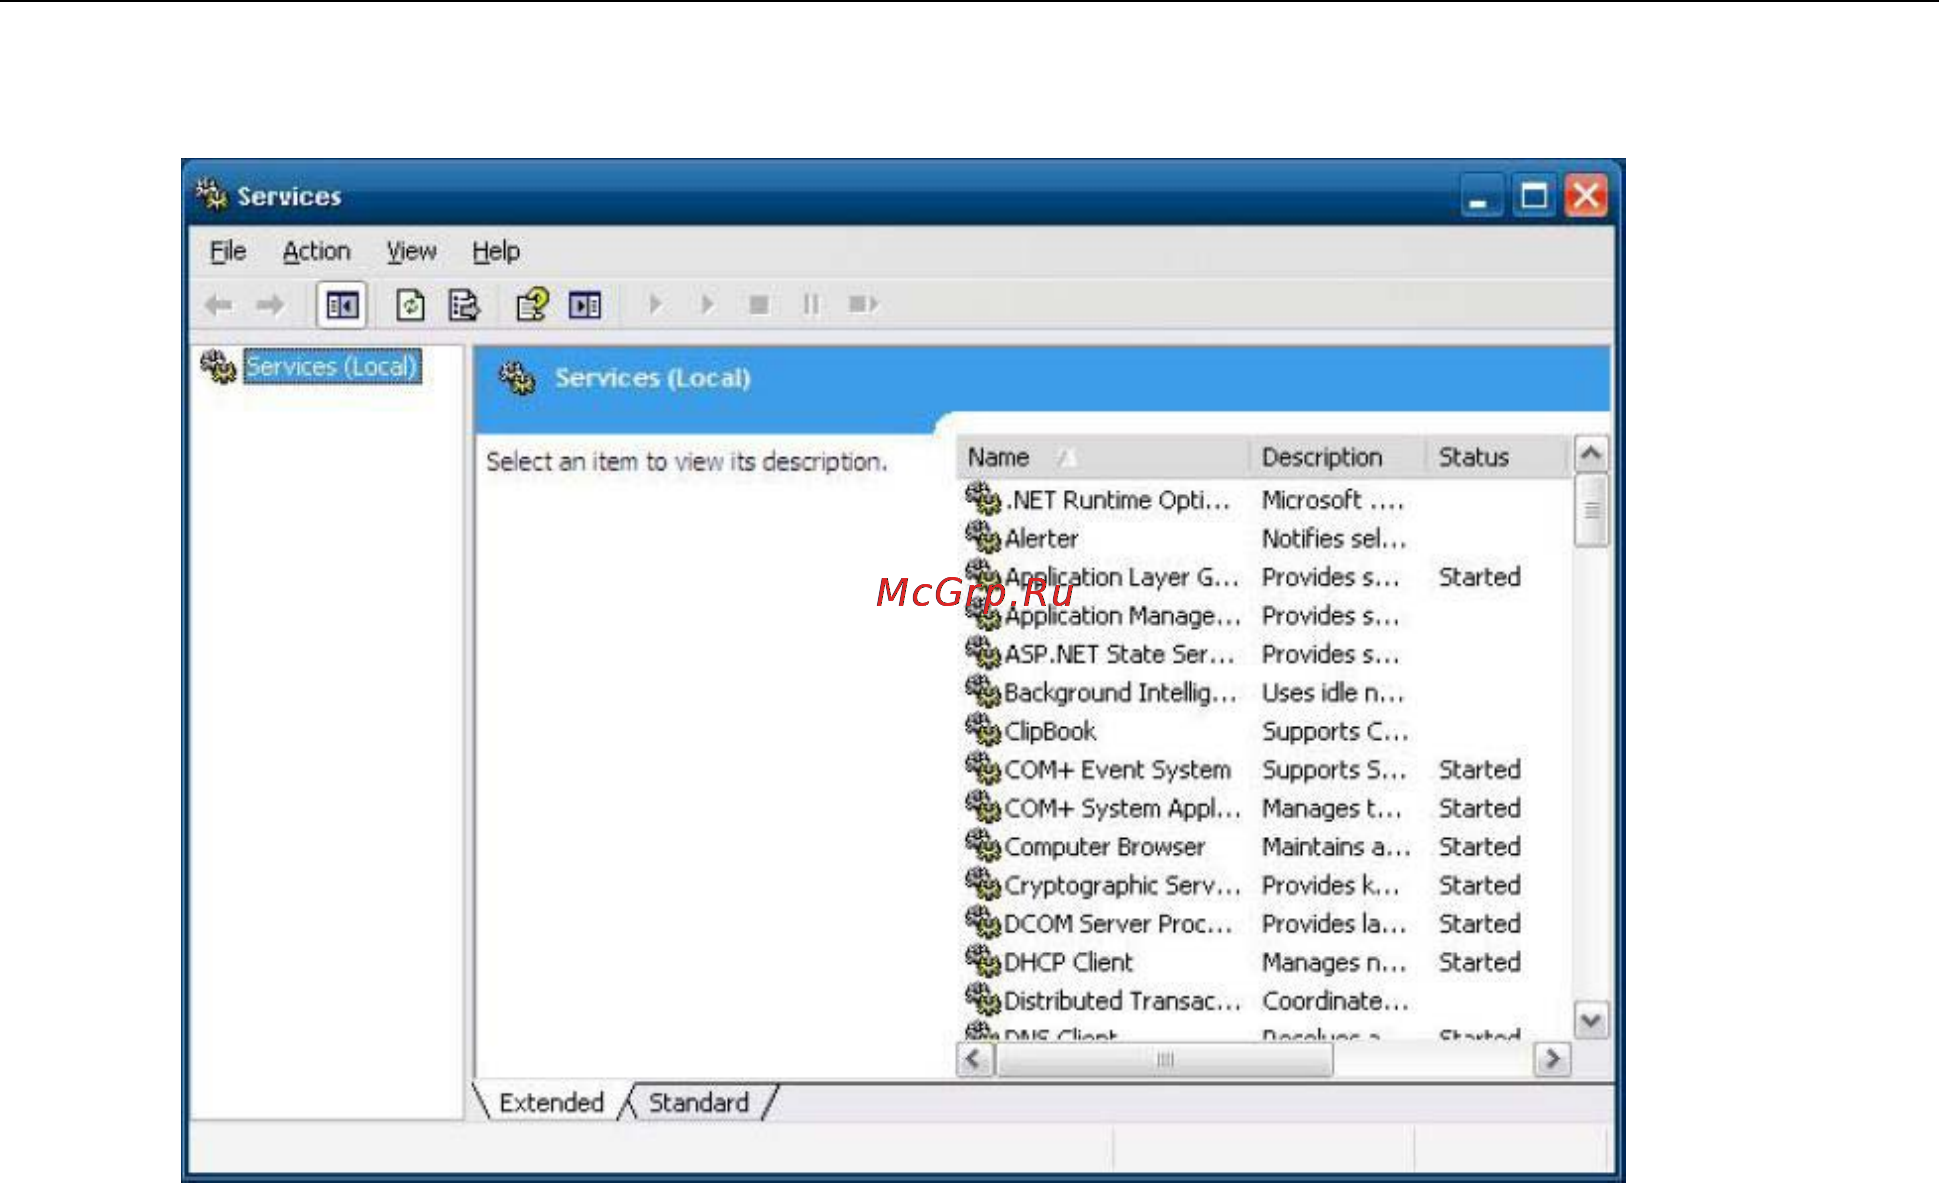The width and height of the screenshot is (1939, 1183).
Task: Click the Show/Hide Action Pane icon
Action: 585,305
